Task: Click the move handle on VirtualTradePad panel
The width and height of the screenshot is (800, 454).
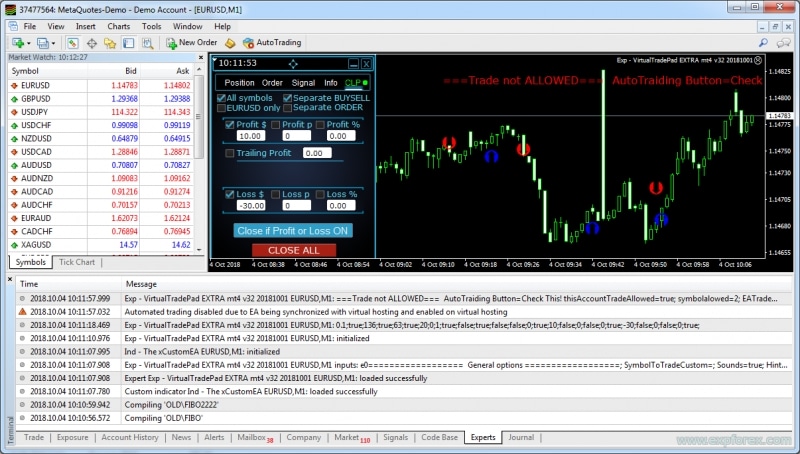Action: pos(293,63)
